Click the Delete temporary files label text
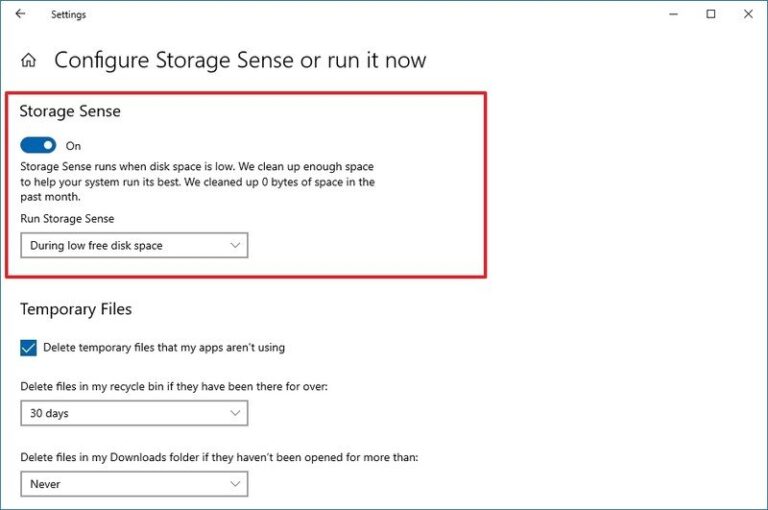 pos(164,348)
